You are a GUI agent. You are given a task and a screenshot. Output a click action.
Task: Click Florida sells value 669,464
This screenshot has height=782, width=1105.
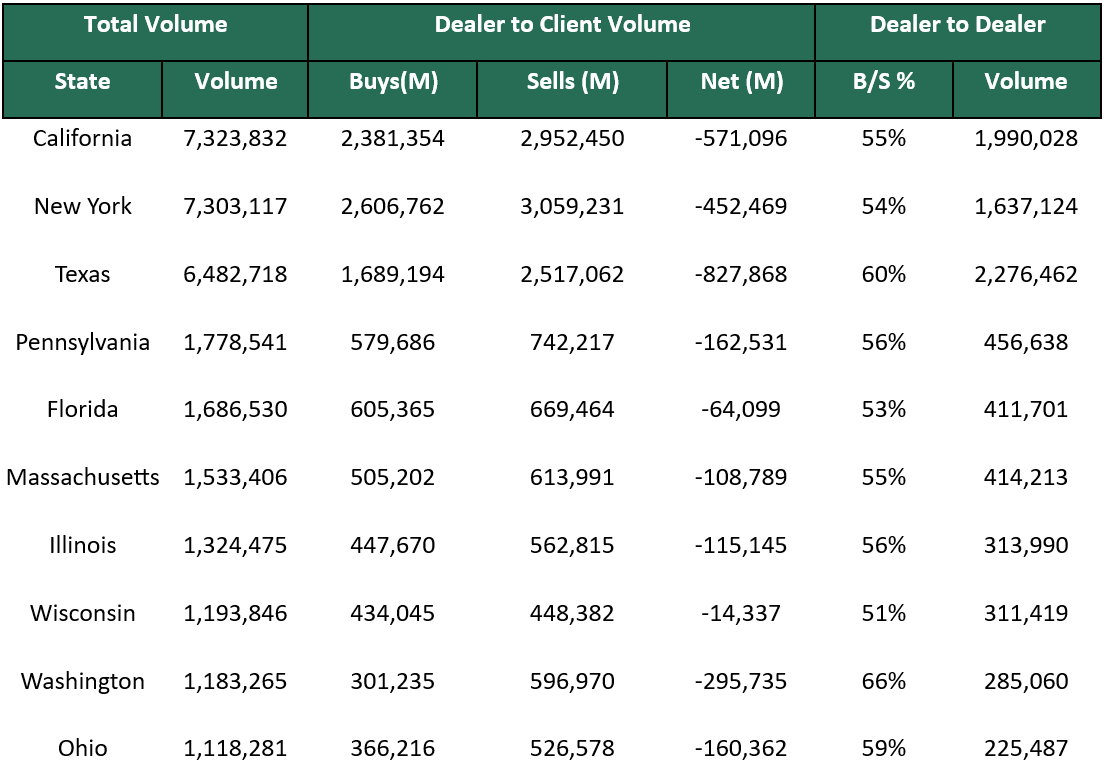[x=572, y=410]
